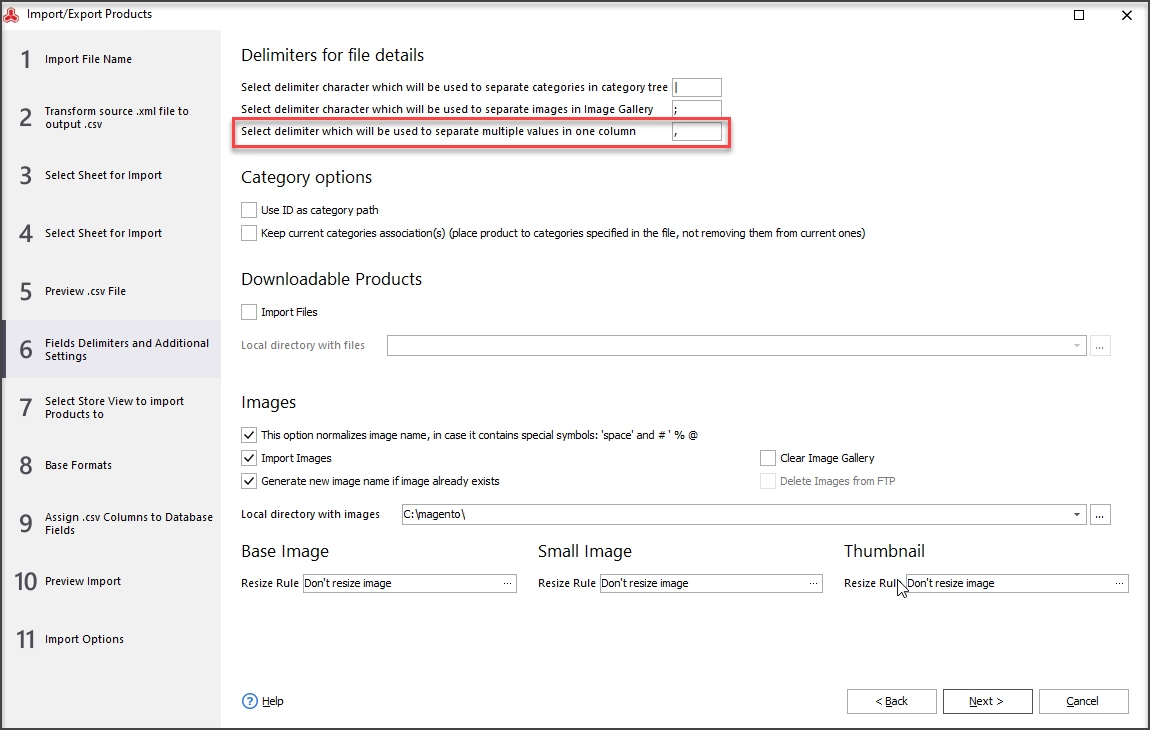Click the multiple values delimiter field
The width and height of the screenshot is (1150, 730).
(697, 131)
